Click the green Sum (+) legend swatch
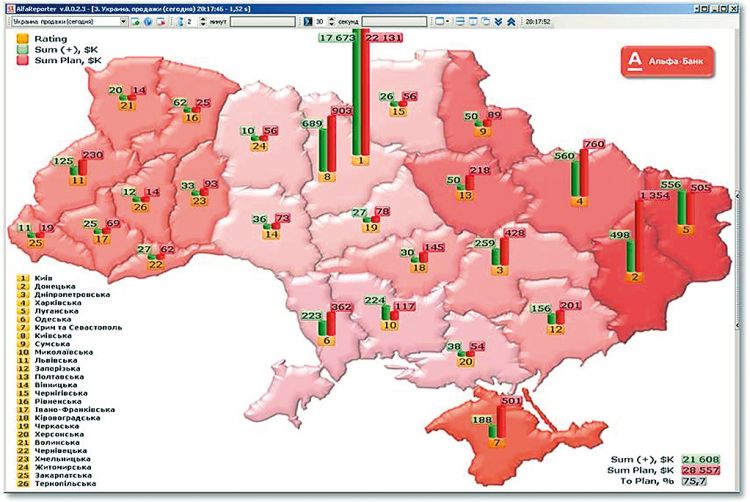750x502 pixels. (22, 48)
